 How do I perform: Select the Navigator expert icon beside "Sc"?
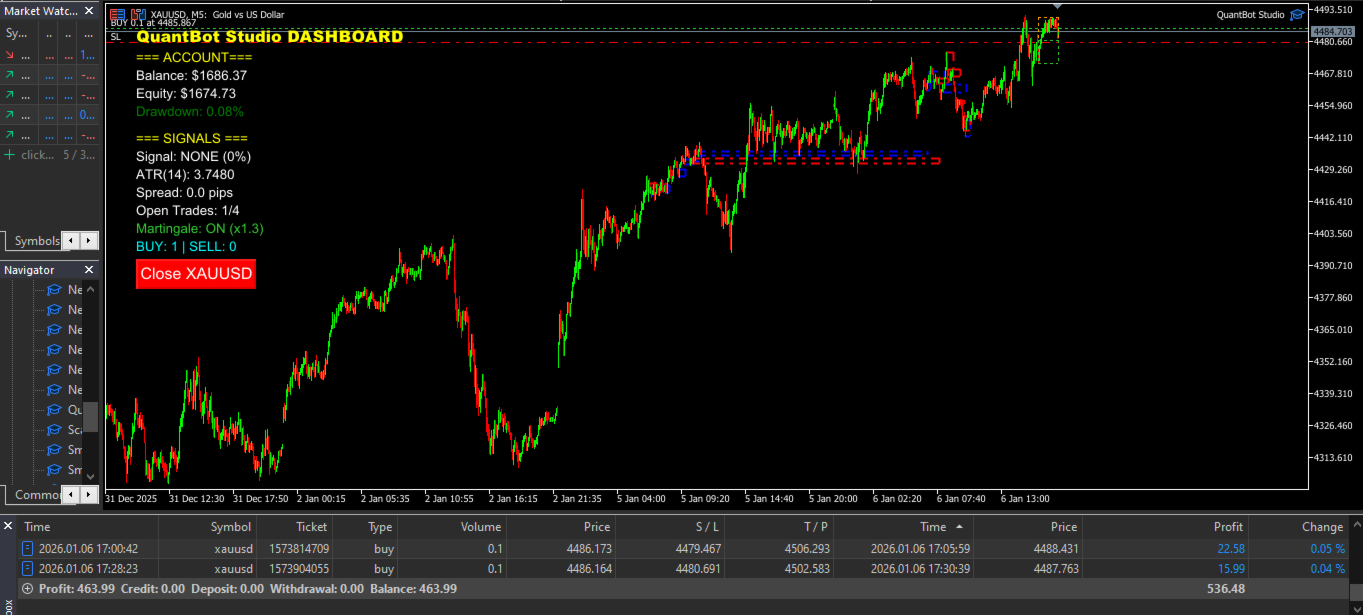tap(54, 430)
